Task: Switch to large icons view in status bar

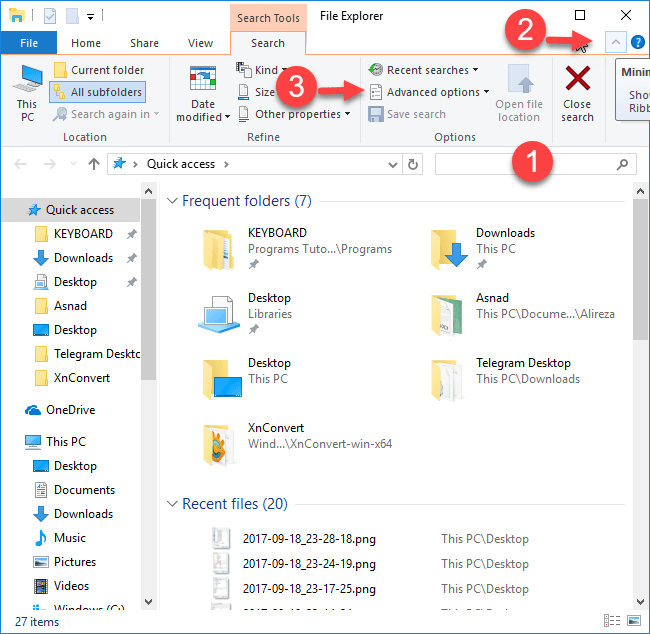Action: (632, 622)
